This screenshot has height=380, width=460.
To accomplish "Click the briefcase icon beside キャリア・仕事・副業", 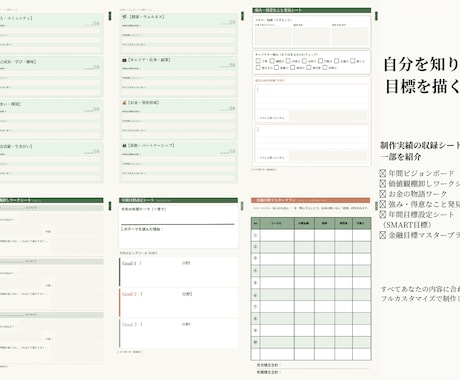I will pos(124,60).
